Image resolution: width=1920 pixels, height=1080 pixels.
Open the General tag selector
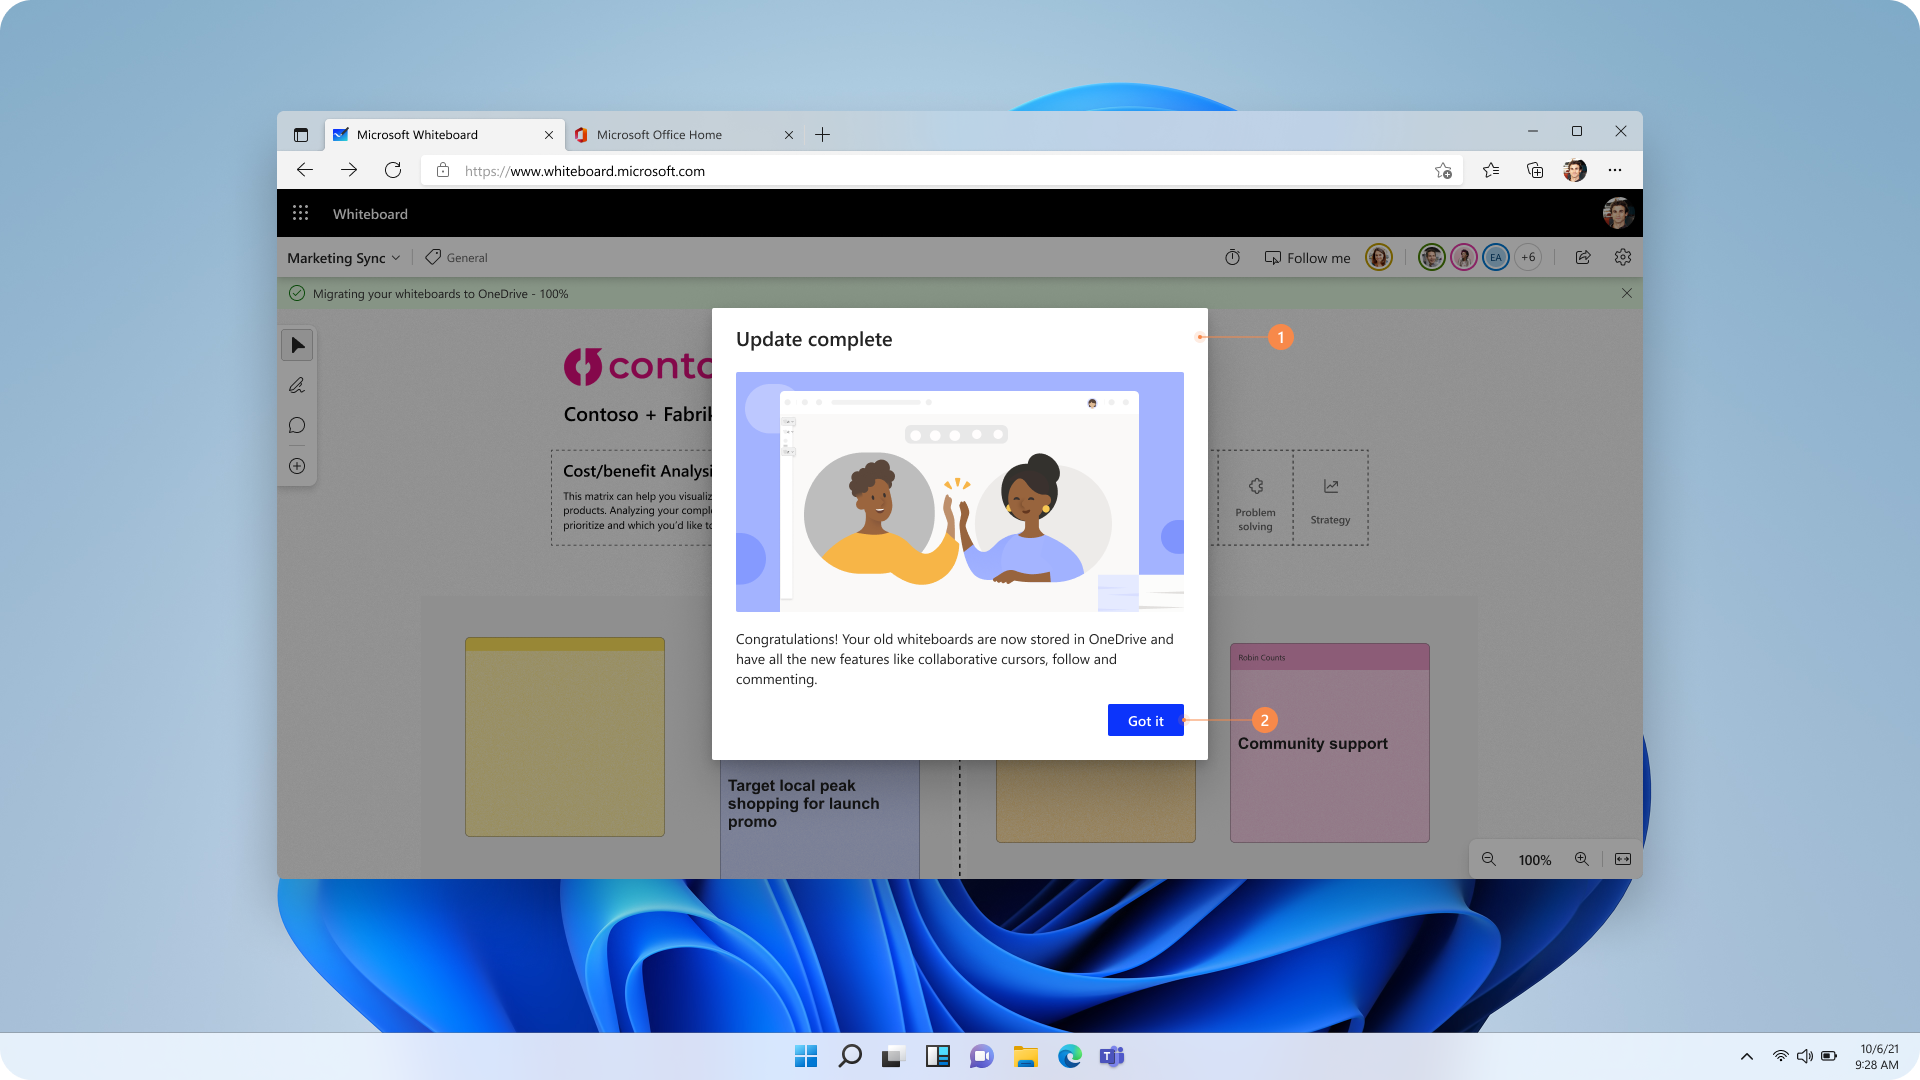(455, 257)
